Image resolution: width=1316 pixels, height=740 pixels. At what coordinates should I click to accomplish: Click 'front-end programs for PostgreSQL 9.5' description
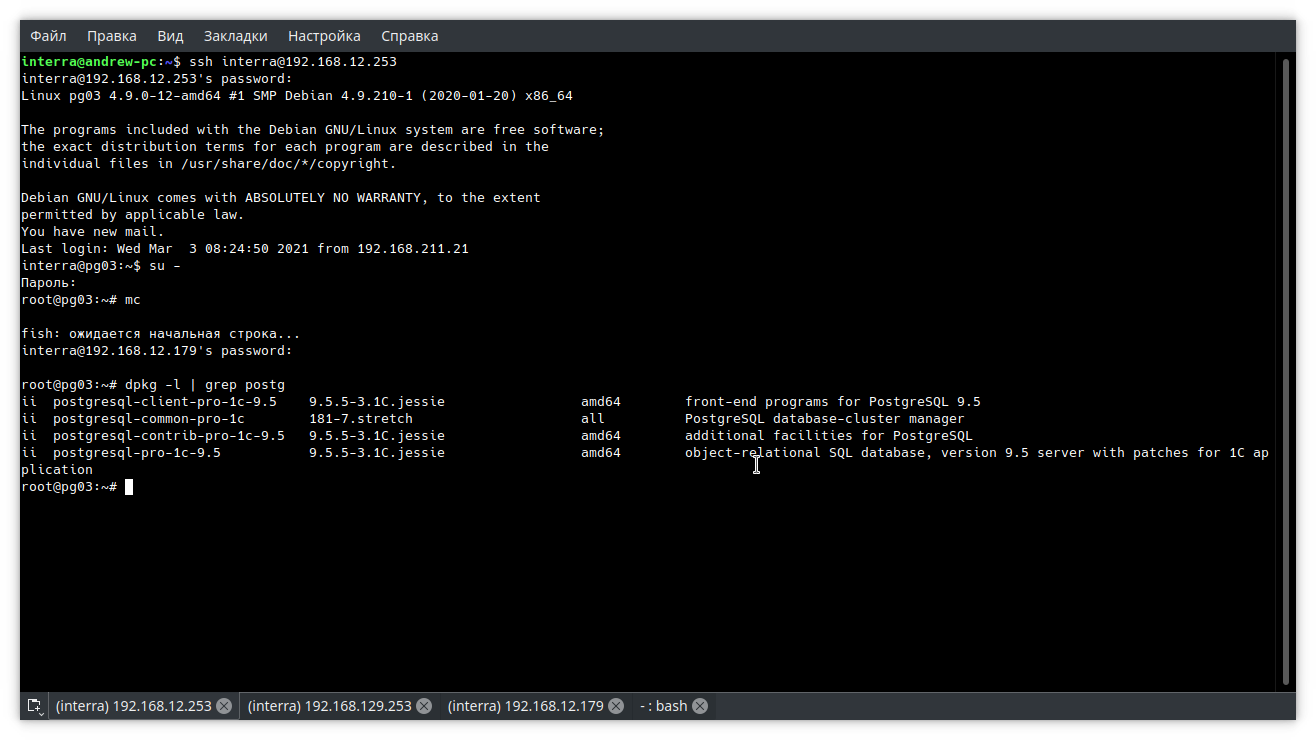tap(833, 402)
